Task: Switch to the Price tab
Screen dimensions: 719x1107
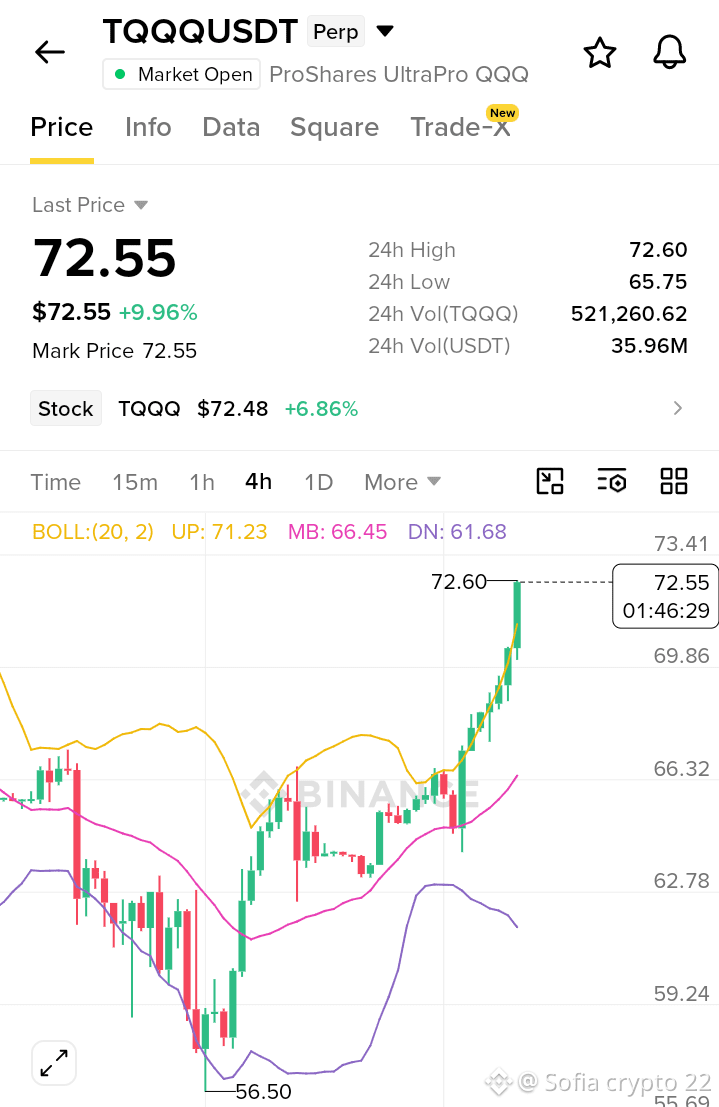Action: [61, 127]
